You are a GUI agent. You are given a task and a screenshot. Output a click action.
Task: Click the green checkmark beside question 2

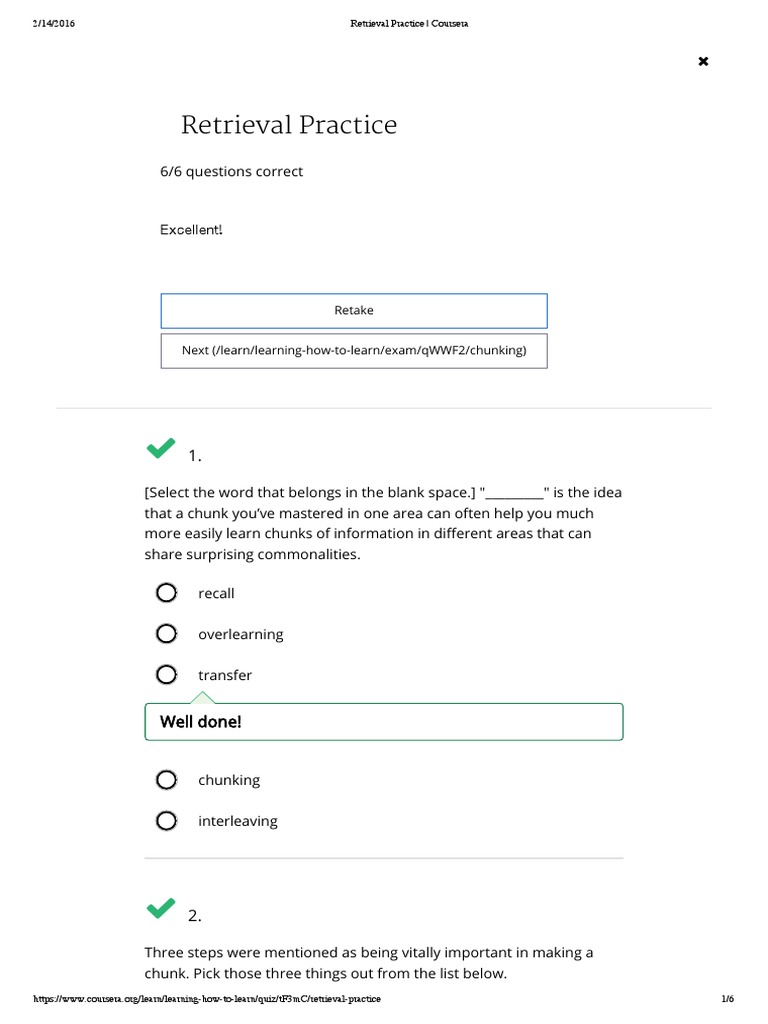[x=160, y=908]
